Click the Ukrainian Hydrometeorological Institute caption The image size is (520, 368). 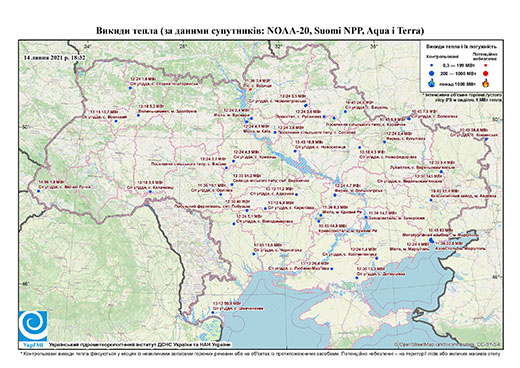pyautogui.click(x=139, y=345)
